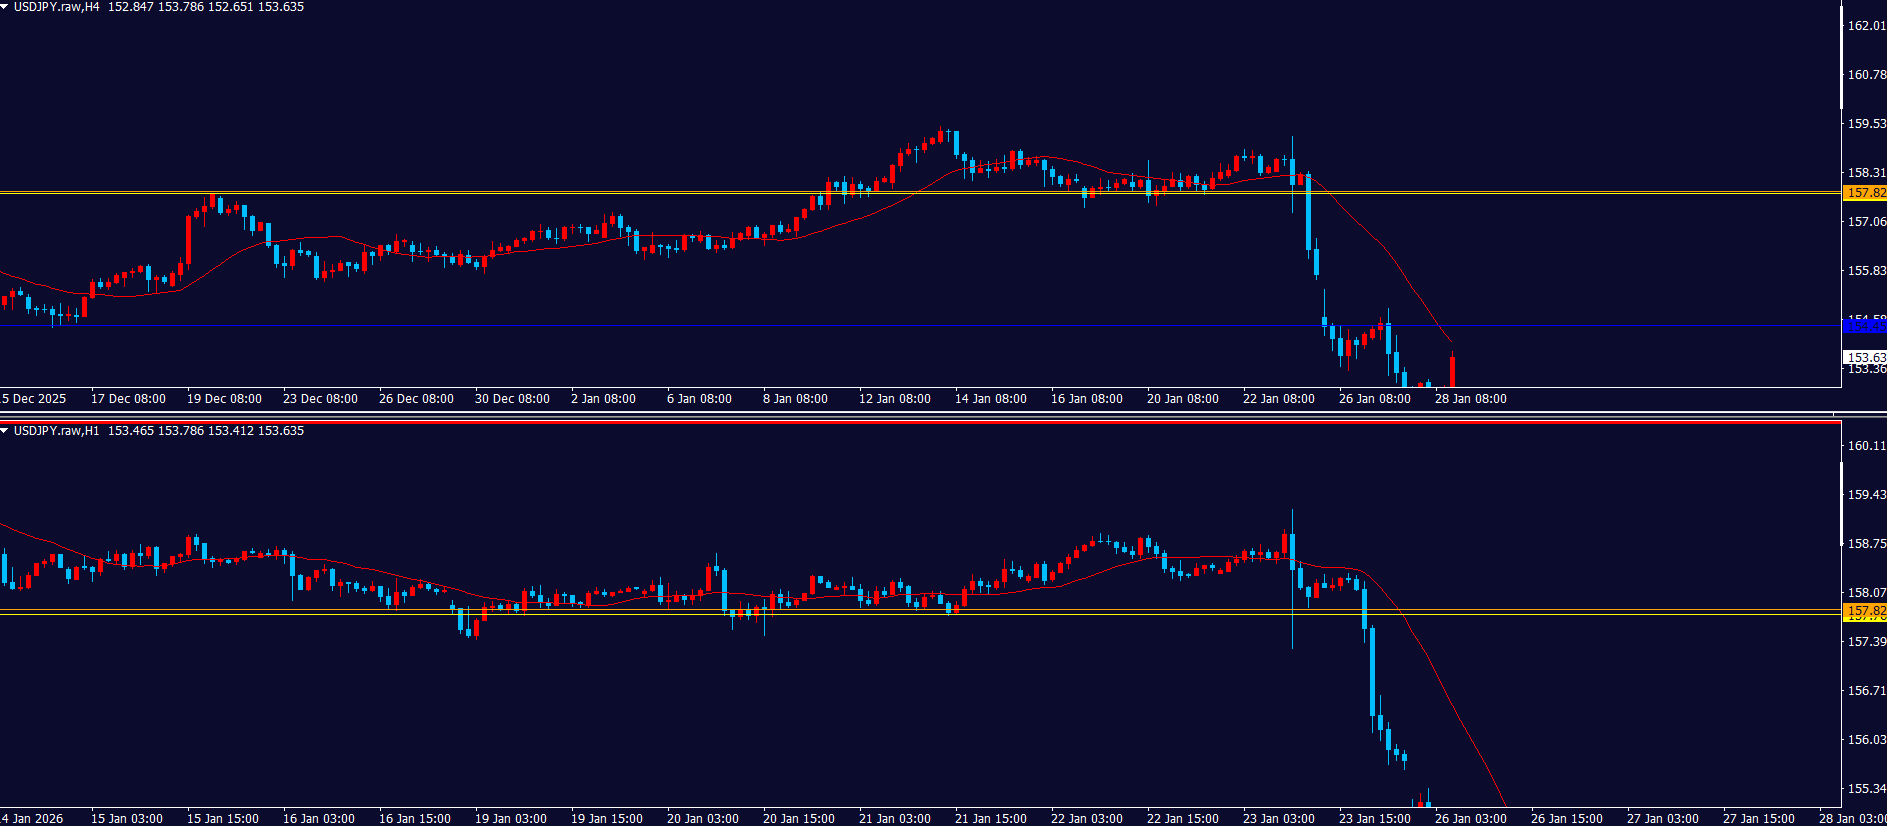Select the orange 157.82 price tag on H1 chart
The width and height of the screenshot is (1887, 826).
click(x=1865, y=611)
